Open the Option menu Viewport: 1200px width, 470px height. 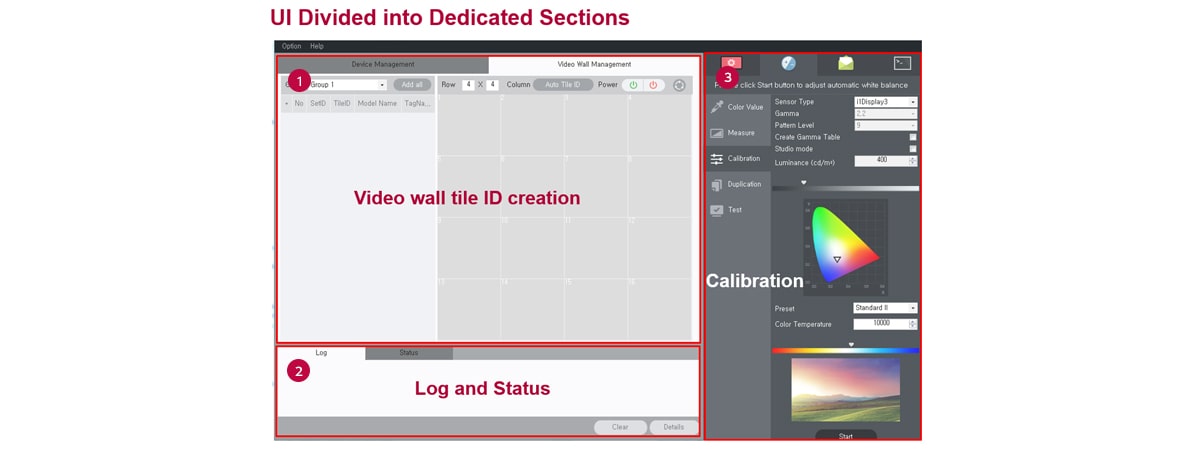pyautogui.click(x=291, y=46)
